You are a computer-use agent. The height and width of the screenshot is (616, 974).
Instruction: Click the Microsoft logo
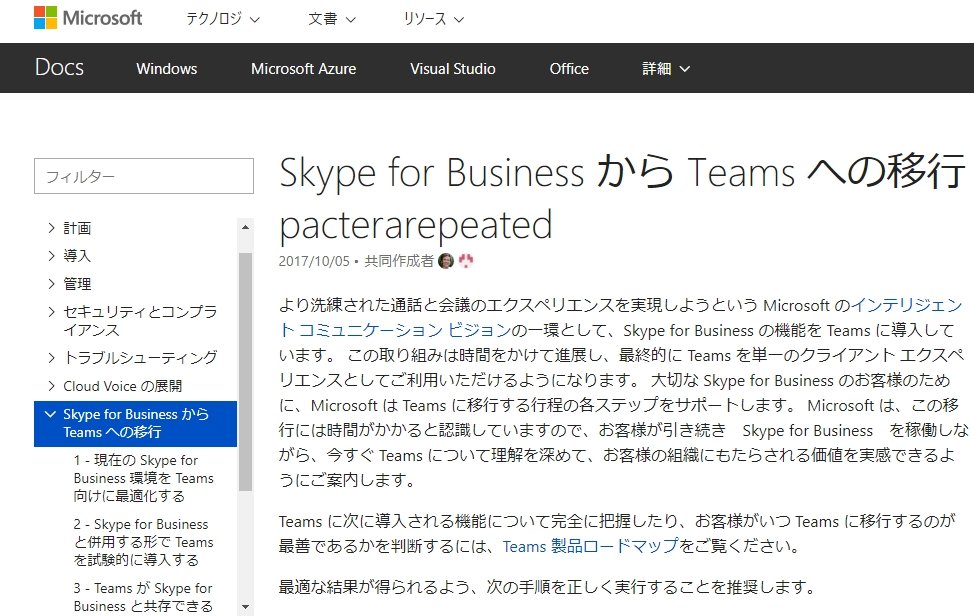pyautogui.click(x=88, y=18)
